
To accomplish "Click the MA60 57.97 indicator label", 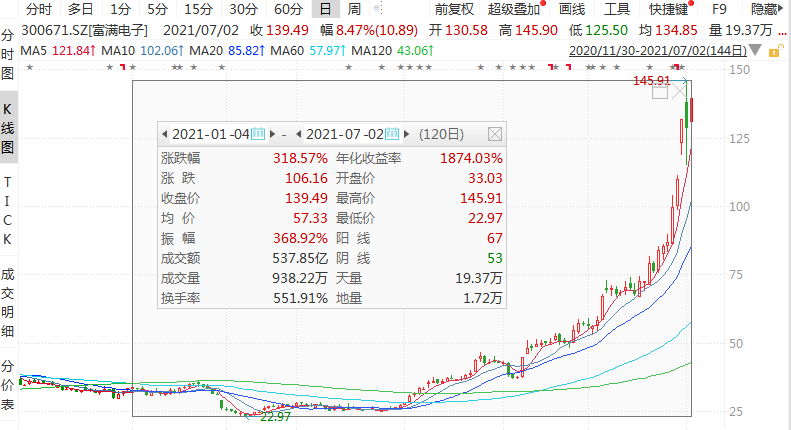I will pos(308,51).
